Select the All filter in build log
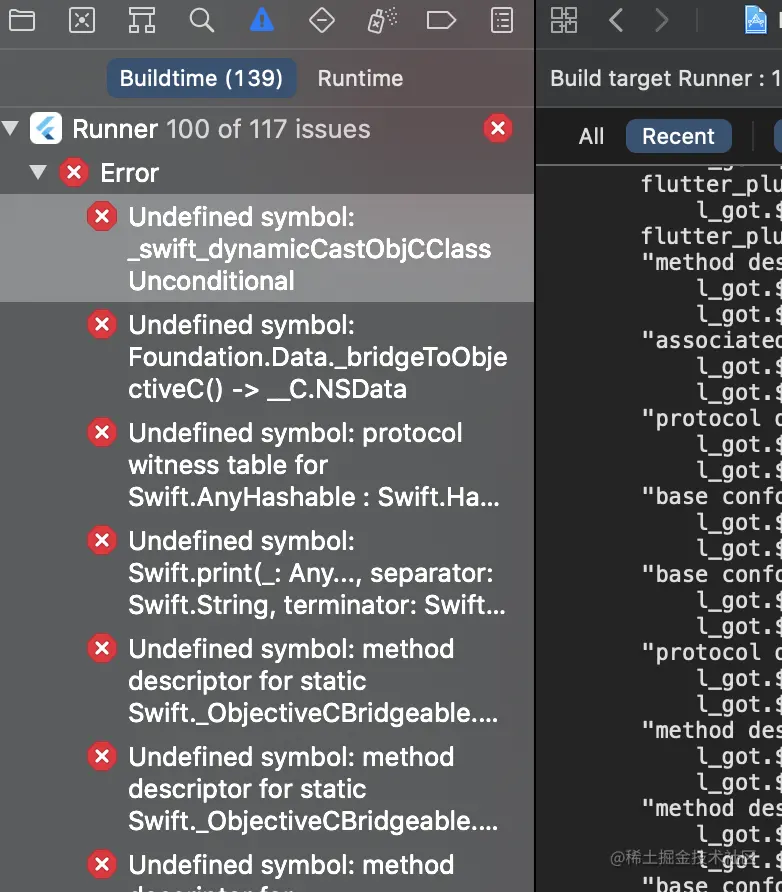 pyautogui.click(x=591, y=136)
